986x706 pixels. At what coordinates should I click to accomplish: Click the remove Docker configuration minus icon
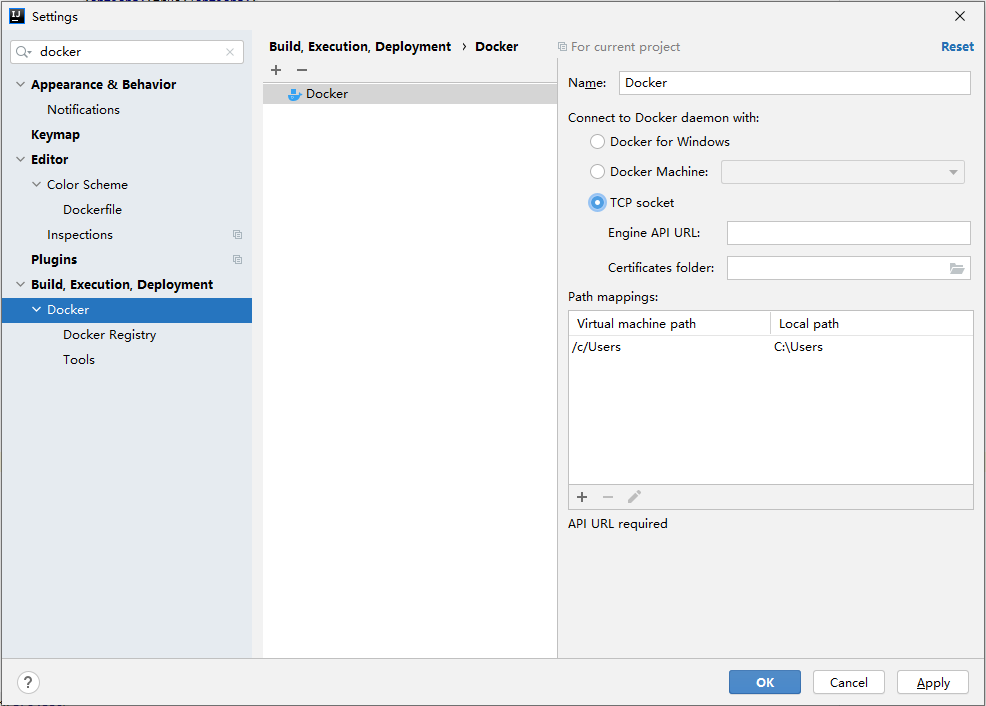(x=302, y=70)
